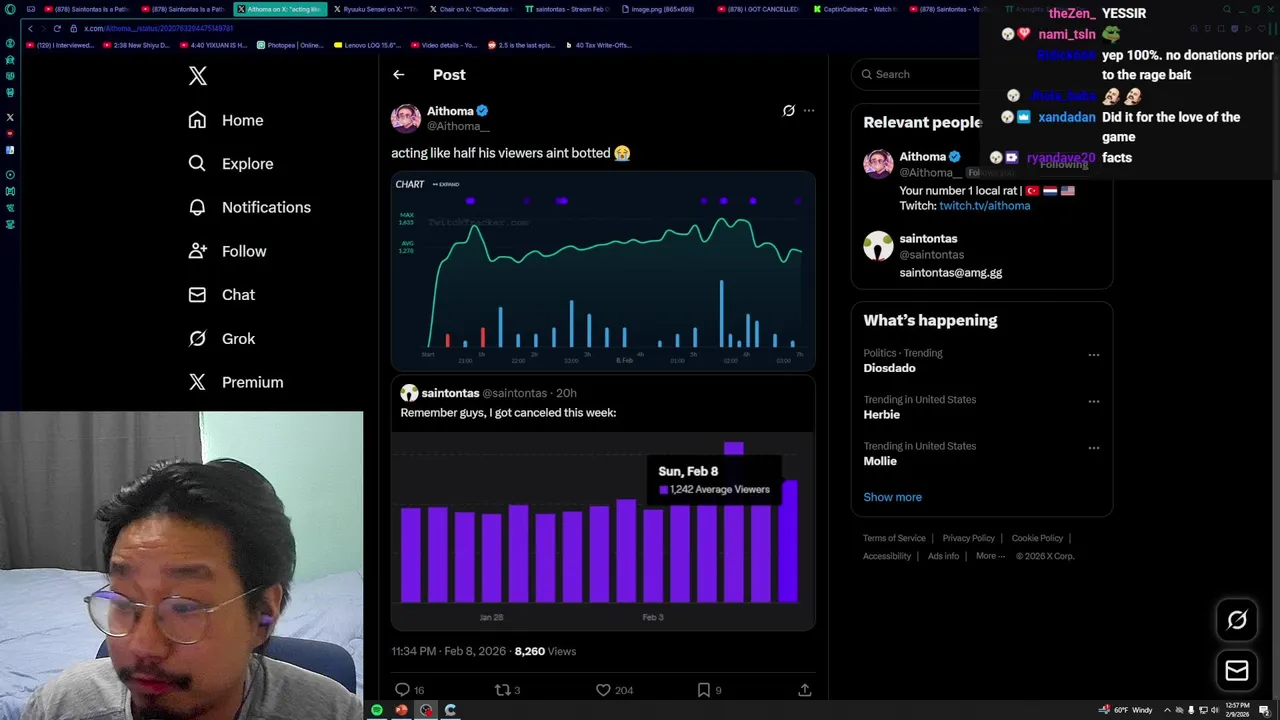
Task: Open the Photopea bookmark
Action: pos(290,45)
